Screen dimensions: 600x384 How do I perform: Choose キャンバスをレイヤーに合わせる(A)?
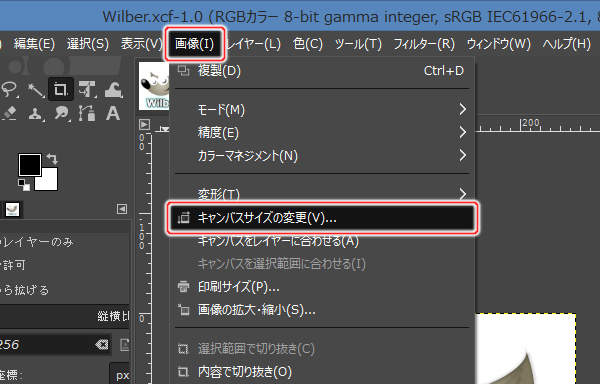coord(321,241)
